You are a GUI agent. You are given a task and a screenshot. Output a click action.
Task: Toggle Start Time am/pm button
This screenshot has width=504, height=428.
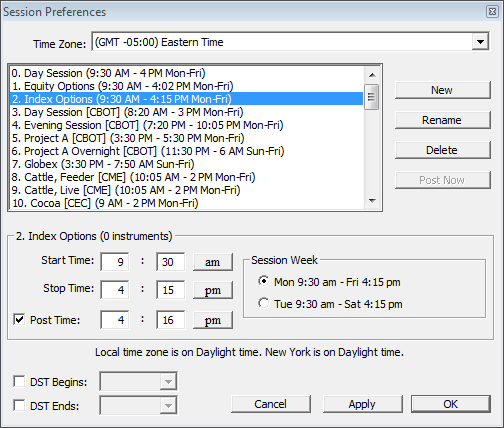coord(213,262)
